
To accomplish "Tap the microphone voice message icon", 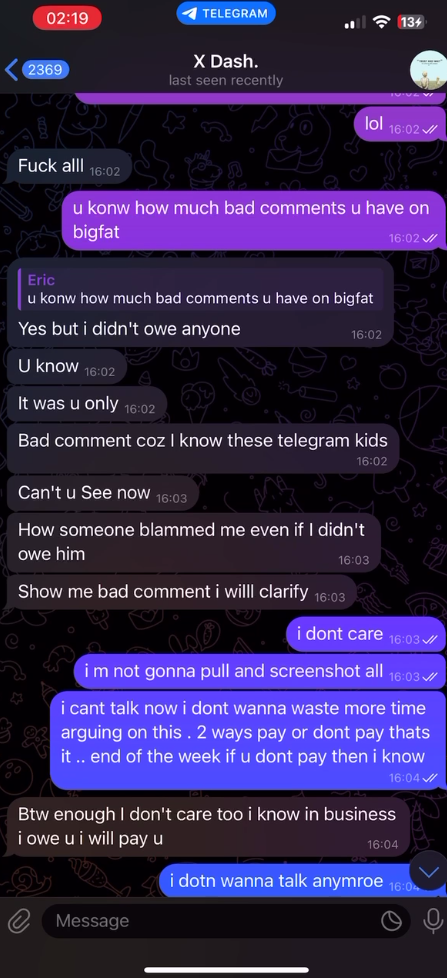I will click(433, 921).
